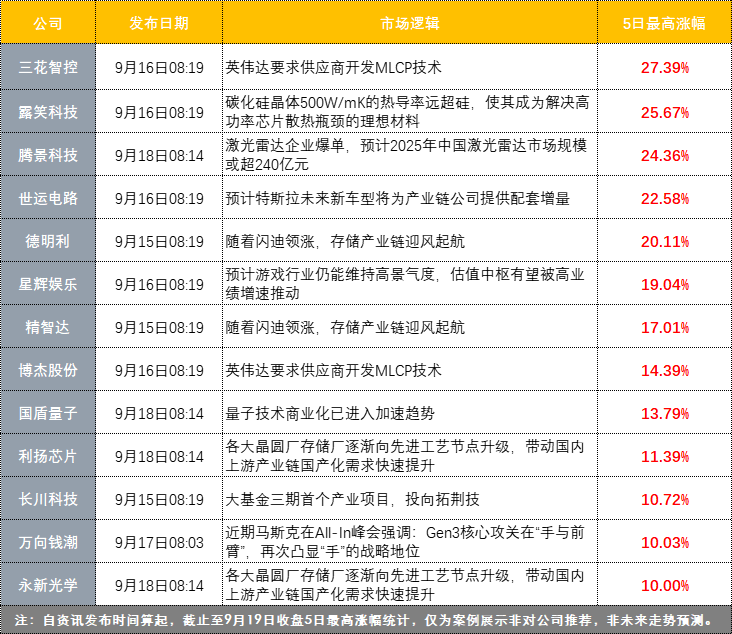Select company cell 世运电路
This screenshot has height=634, width=732.
point(48,198)
